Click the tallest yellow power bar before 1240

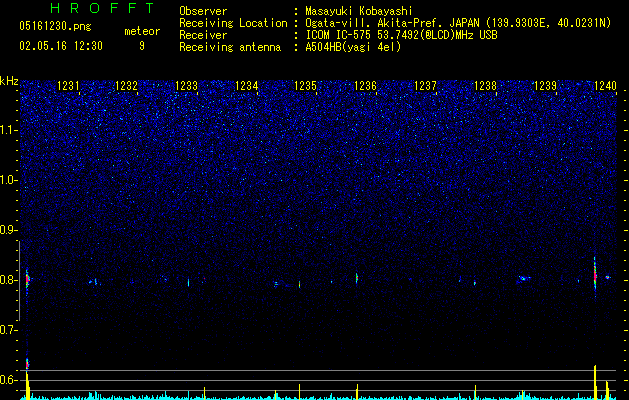pos(595,381)
